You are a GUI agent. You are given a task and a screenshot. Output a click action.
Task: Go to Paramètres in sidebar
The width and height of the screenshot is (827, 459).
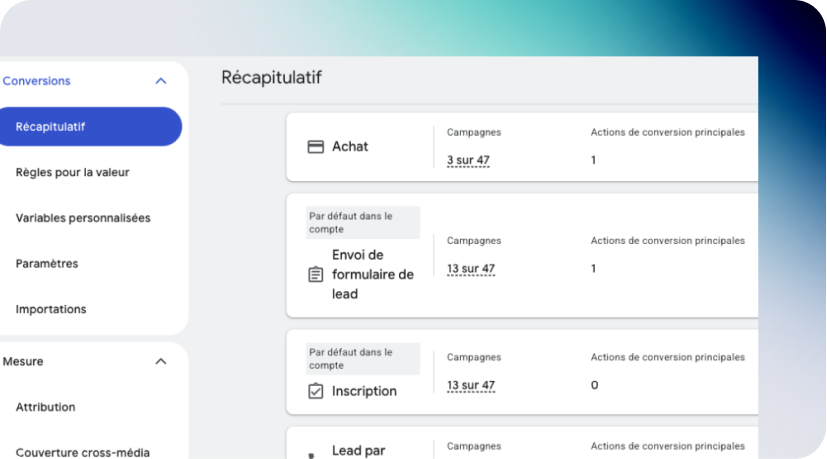[x=47, y=264]
